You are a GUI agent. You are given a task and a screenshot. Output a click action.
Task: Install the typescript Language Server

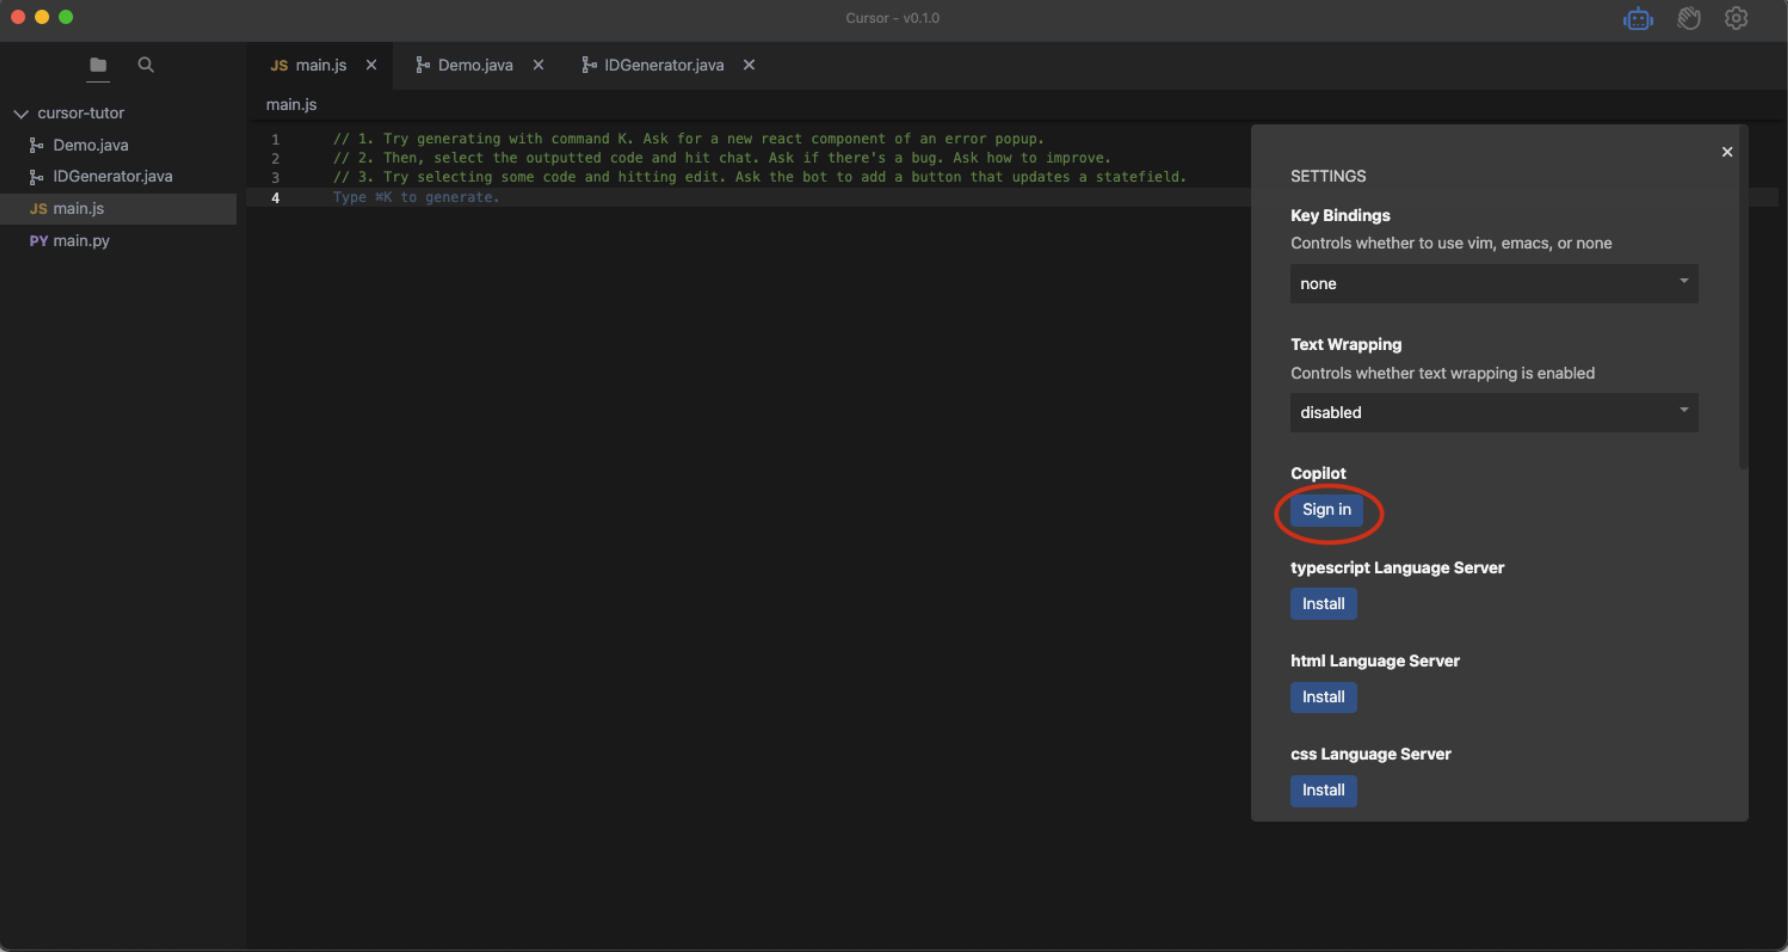pos(1323,604)
